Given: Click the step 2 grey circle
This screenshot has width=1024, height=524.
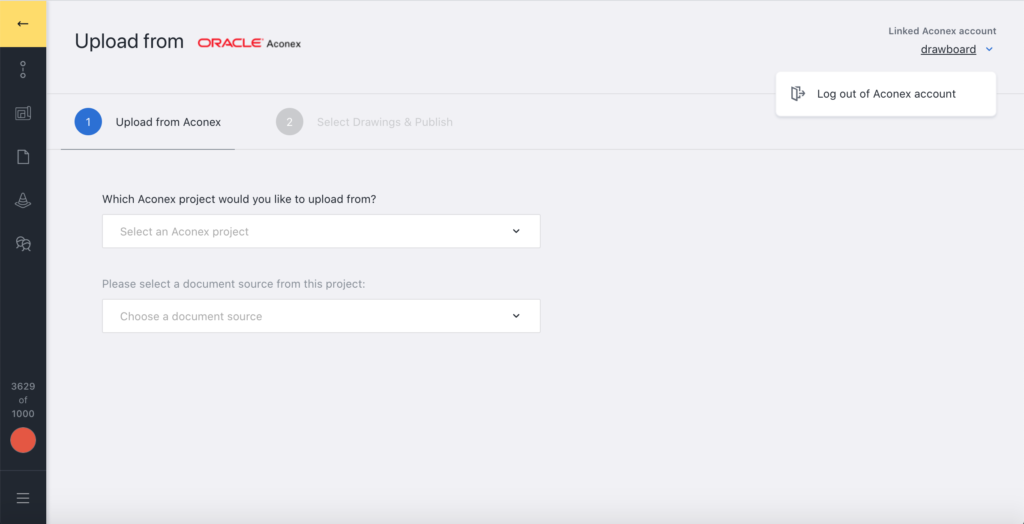Looking at the screenshot, I should point(289,122).
